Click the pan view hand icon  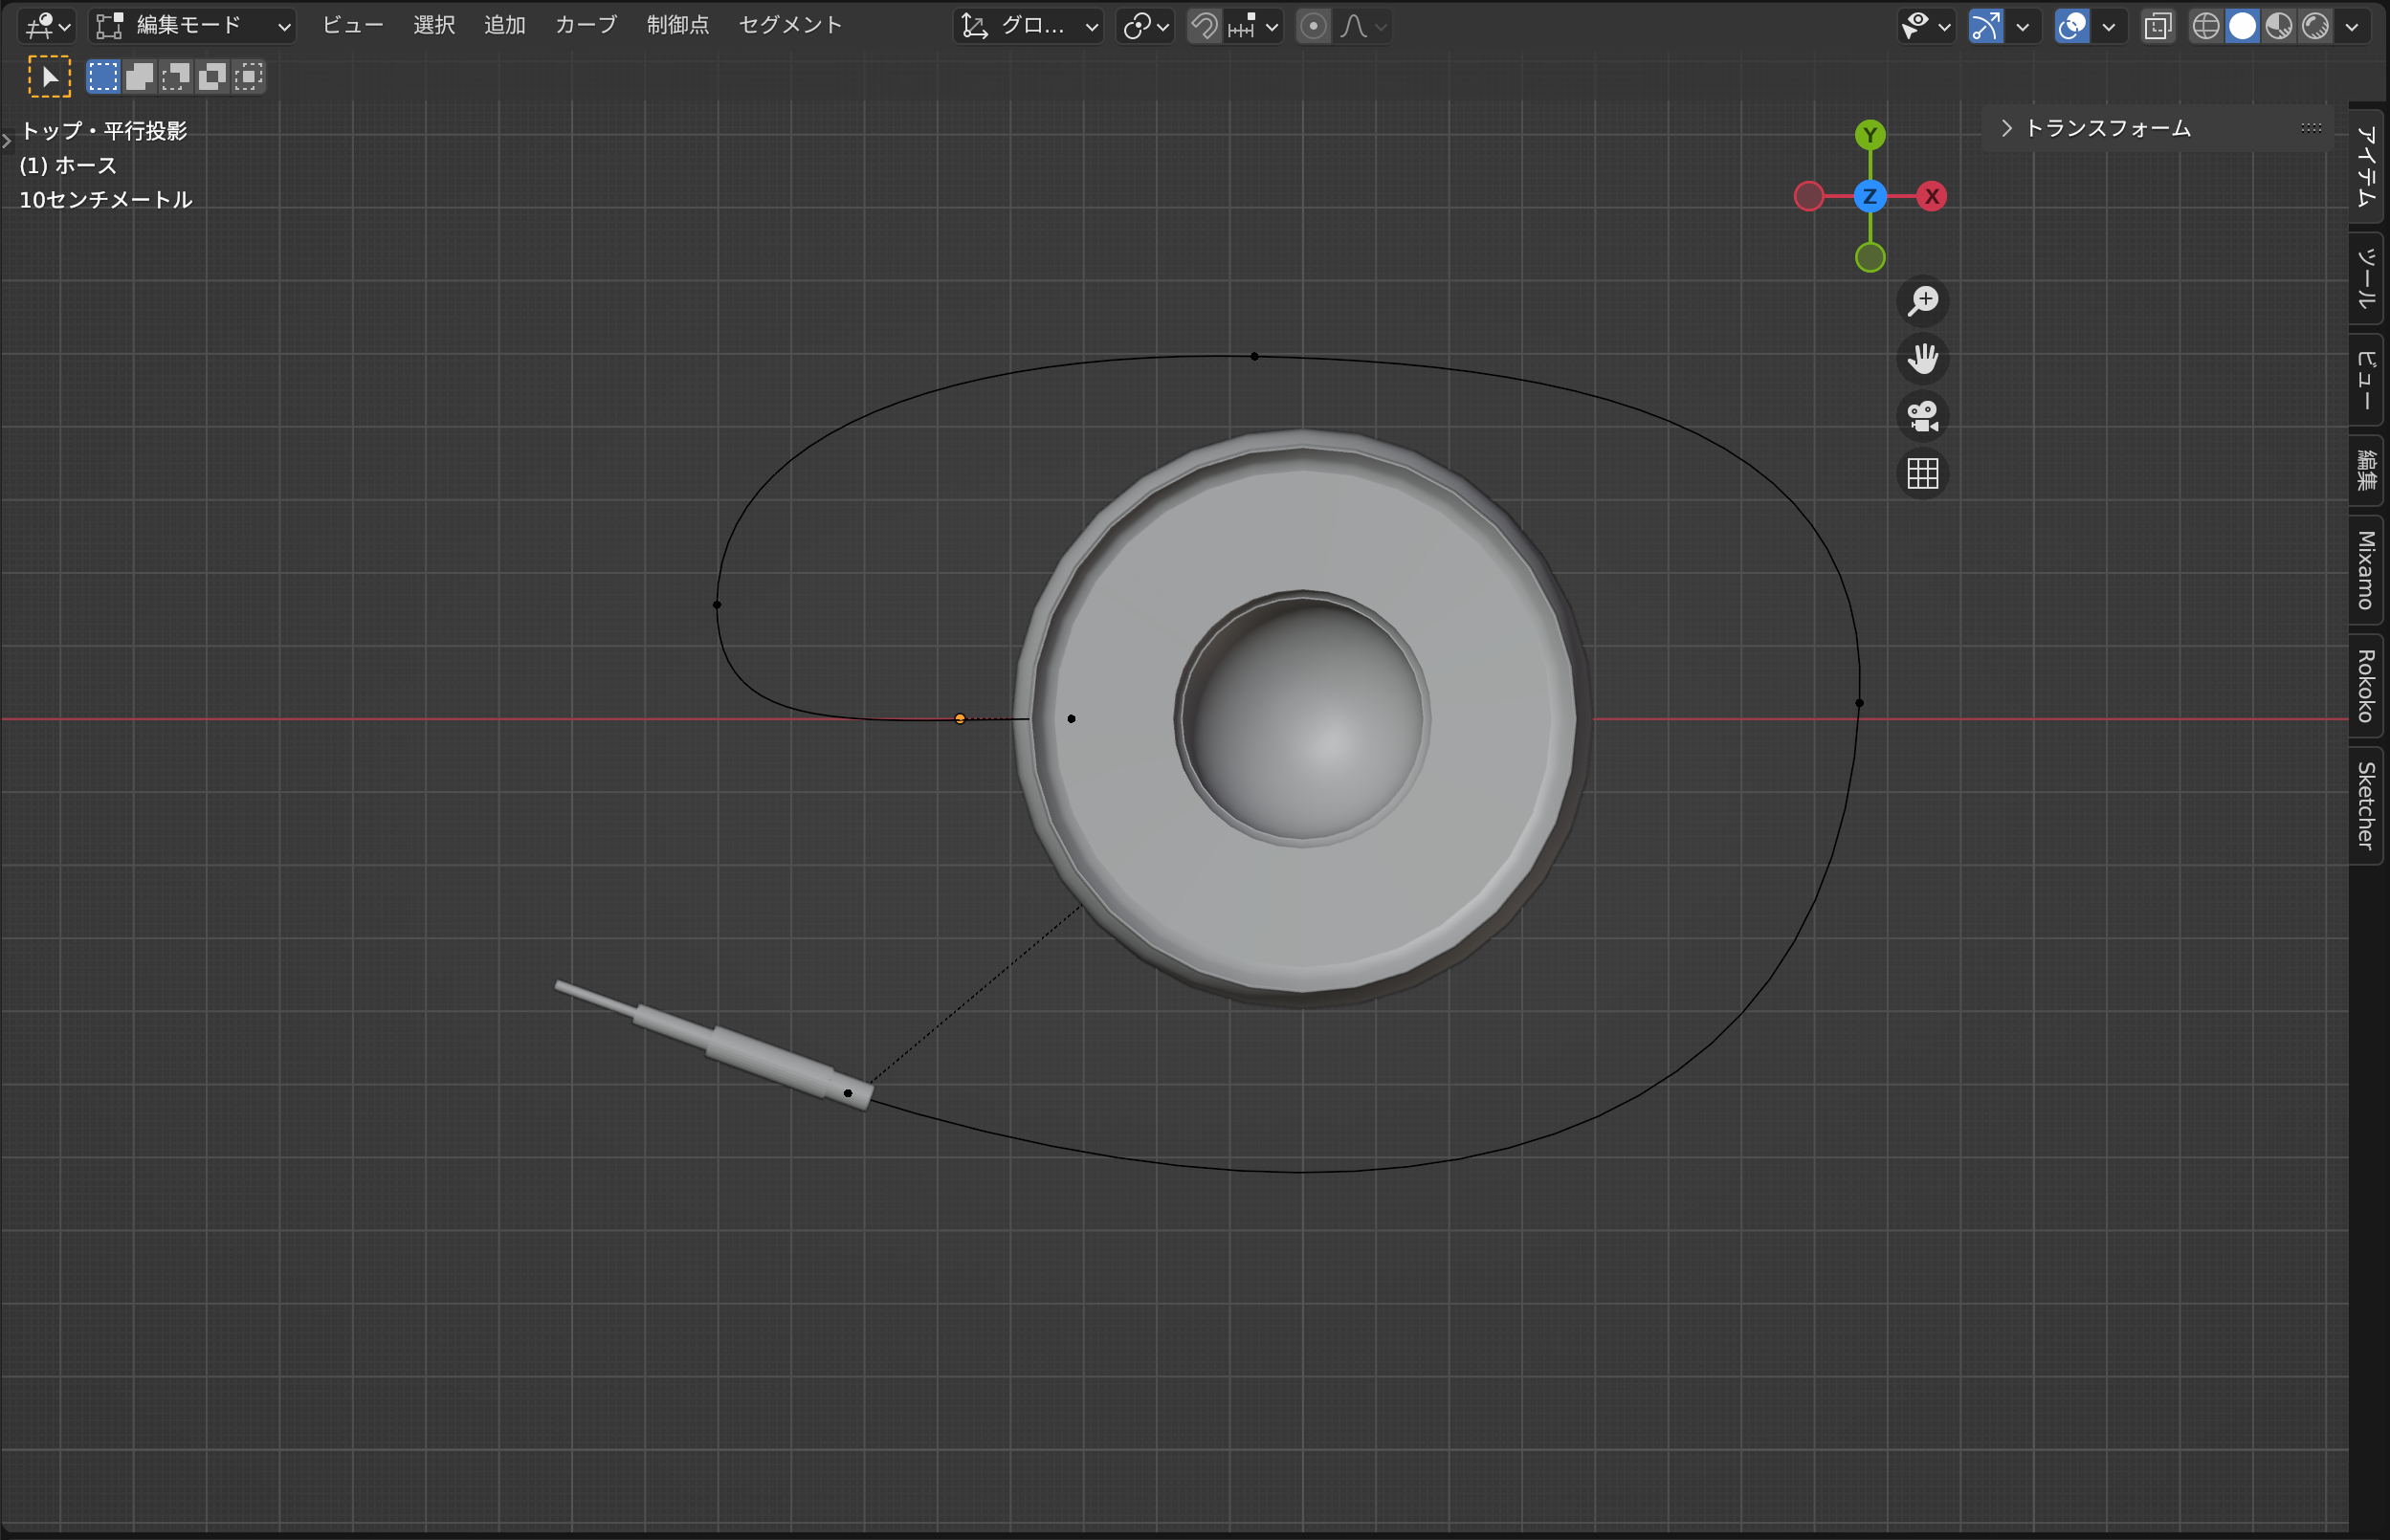coord(1923,358)
